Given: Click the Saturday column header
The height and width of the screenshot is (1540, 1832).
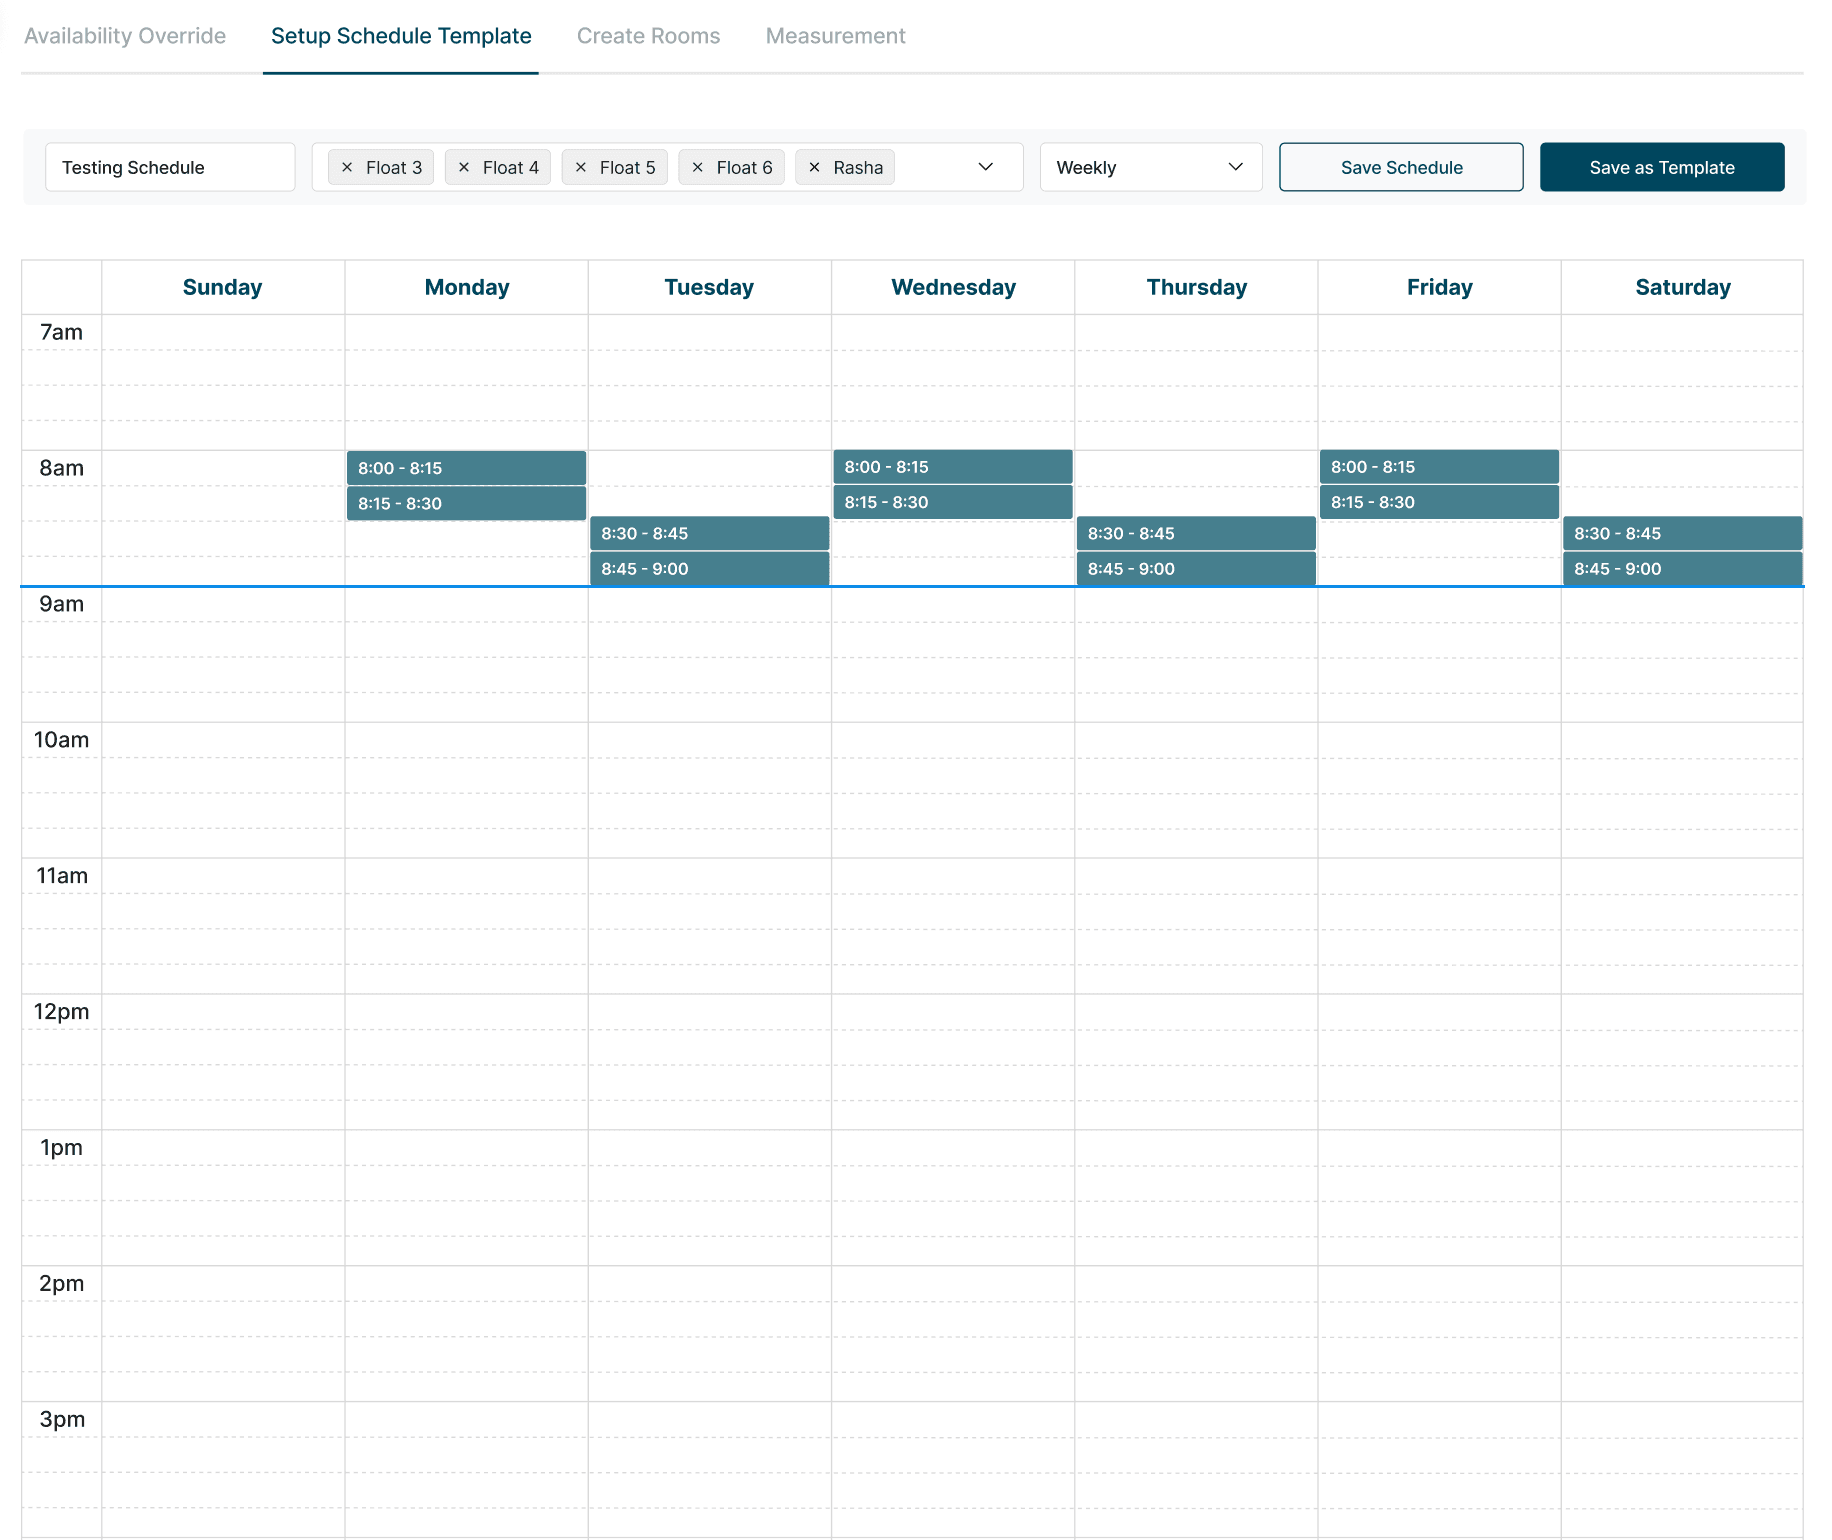Looking at the screenshot, I should pyautogui.click(x=1683, y=288).
